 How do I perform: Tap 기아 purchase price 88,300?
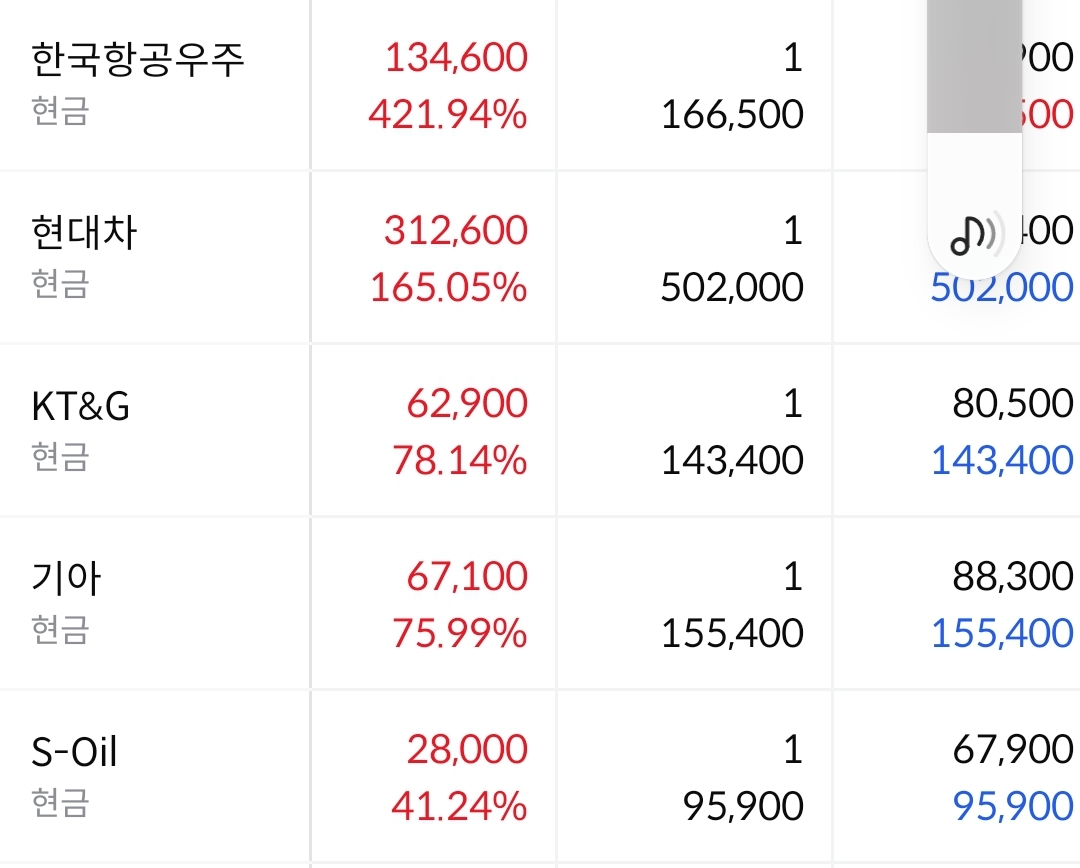click(x=1012, y=577)
